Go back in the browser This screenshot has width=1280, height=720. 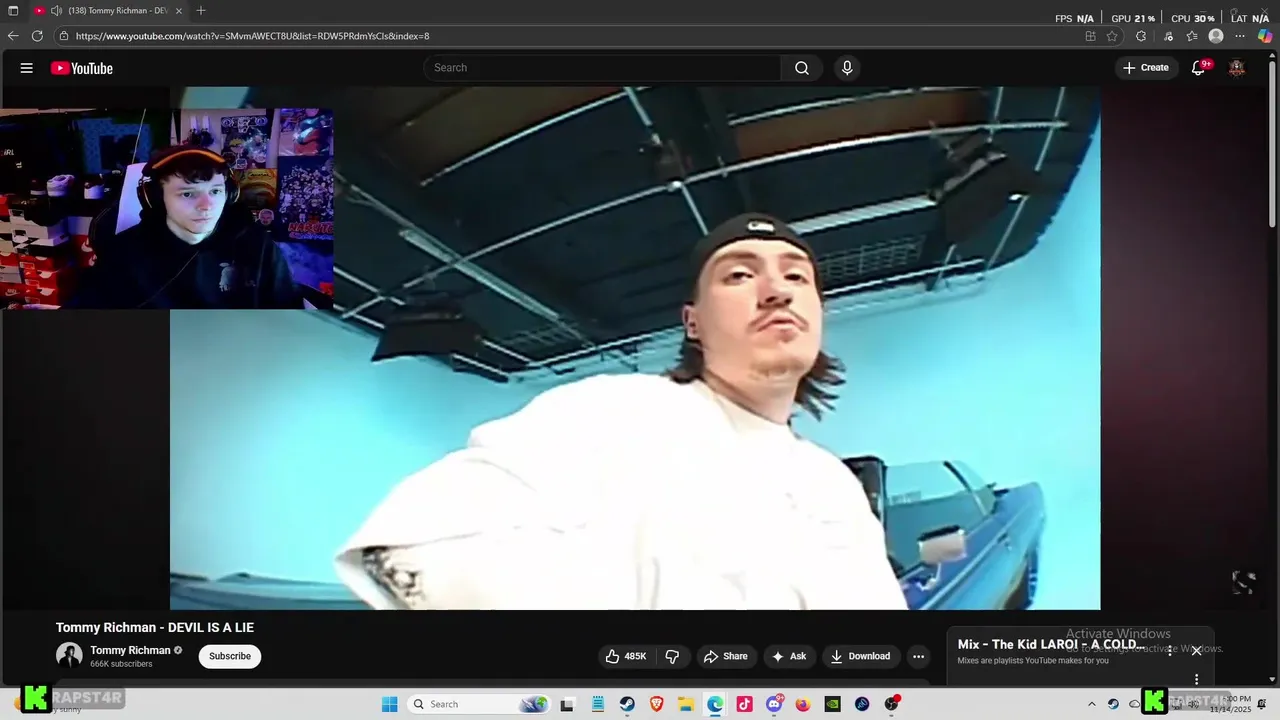[13, 36]
